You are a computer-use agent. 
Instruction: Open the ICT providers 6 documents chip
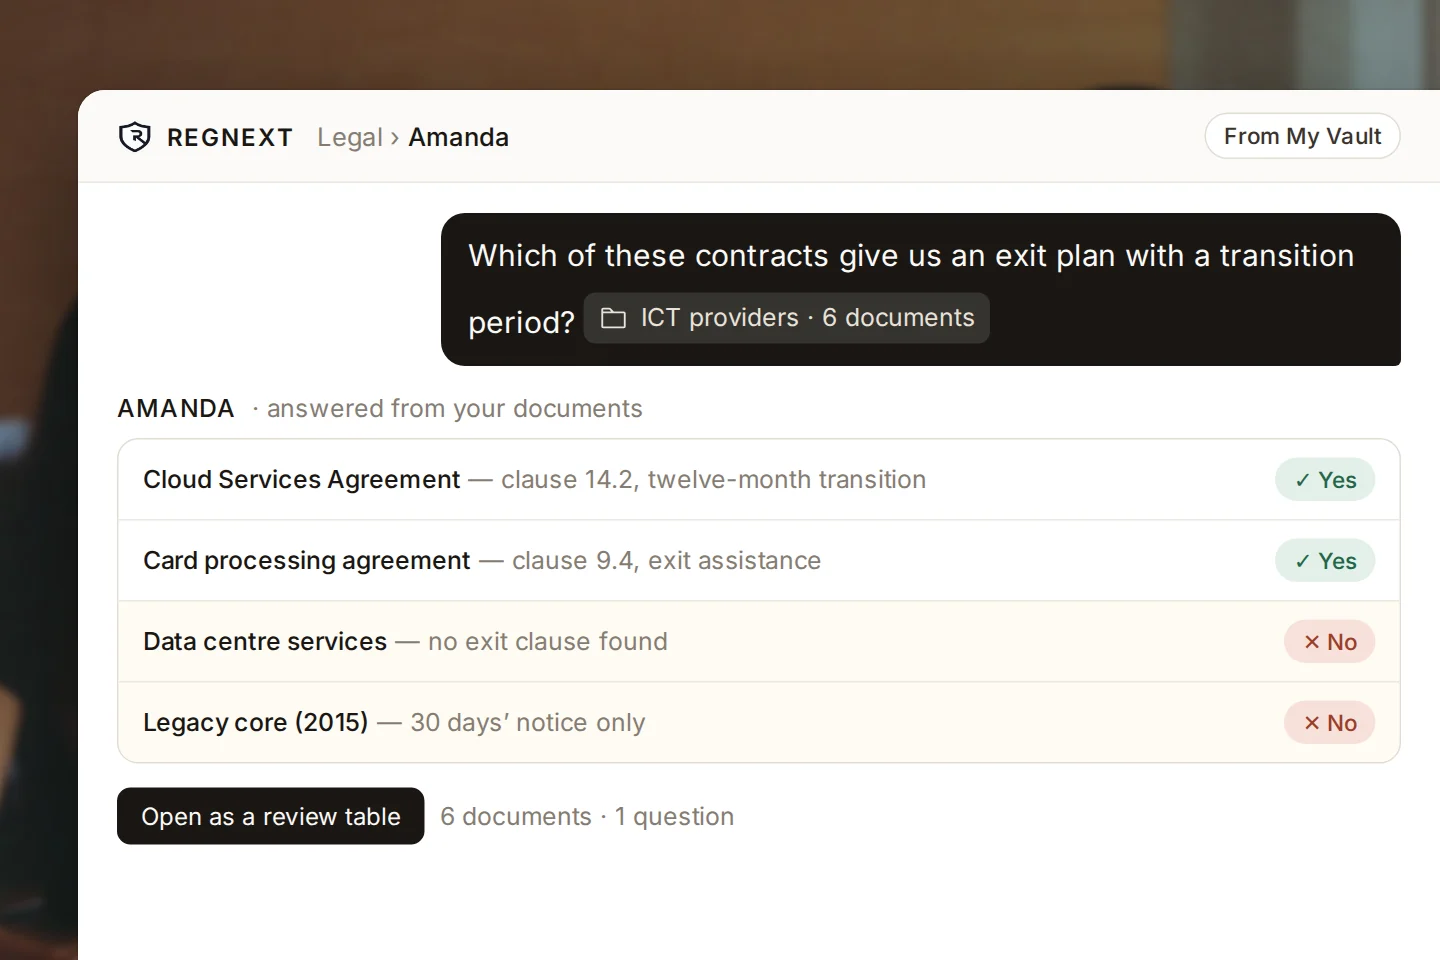click(786, 318)
